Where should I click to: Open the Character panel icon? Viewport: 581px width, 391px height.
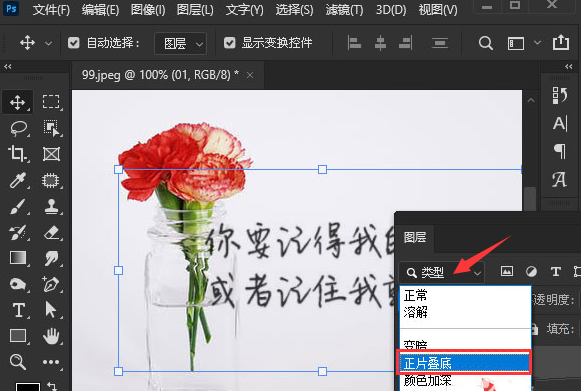coord(560,123)
